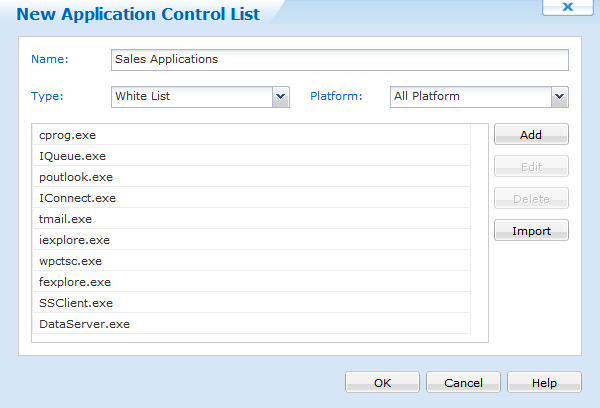Click the Add button
600x408 pixels.
click(531, 134)
